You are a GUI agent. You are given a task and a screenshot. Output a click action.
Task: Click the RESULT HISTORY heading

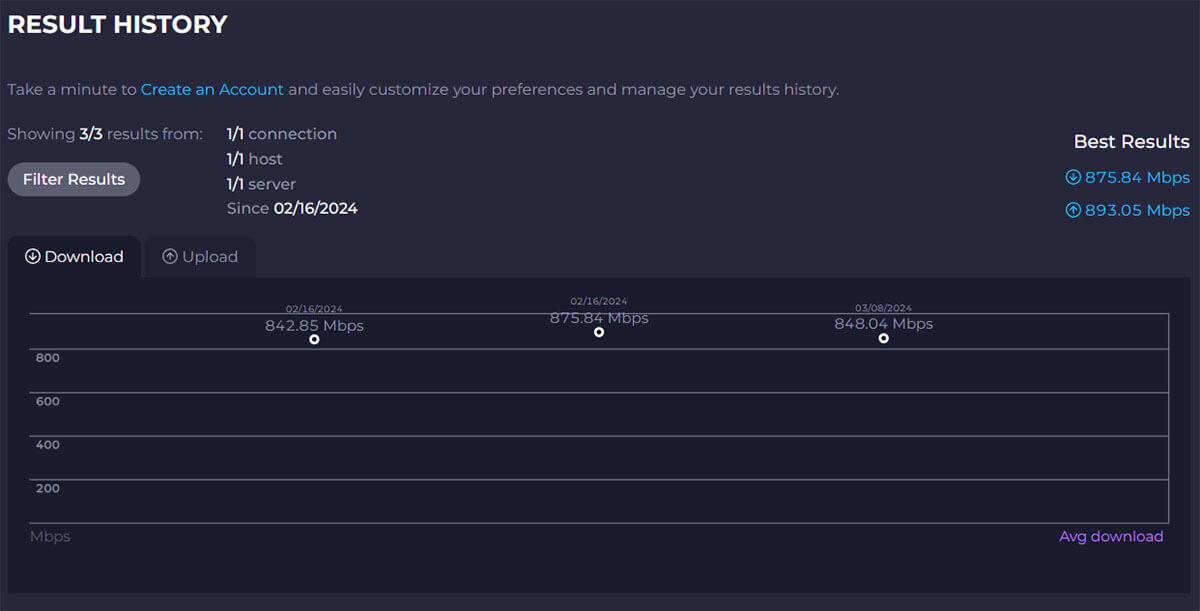117,24
